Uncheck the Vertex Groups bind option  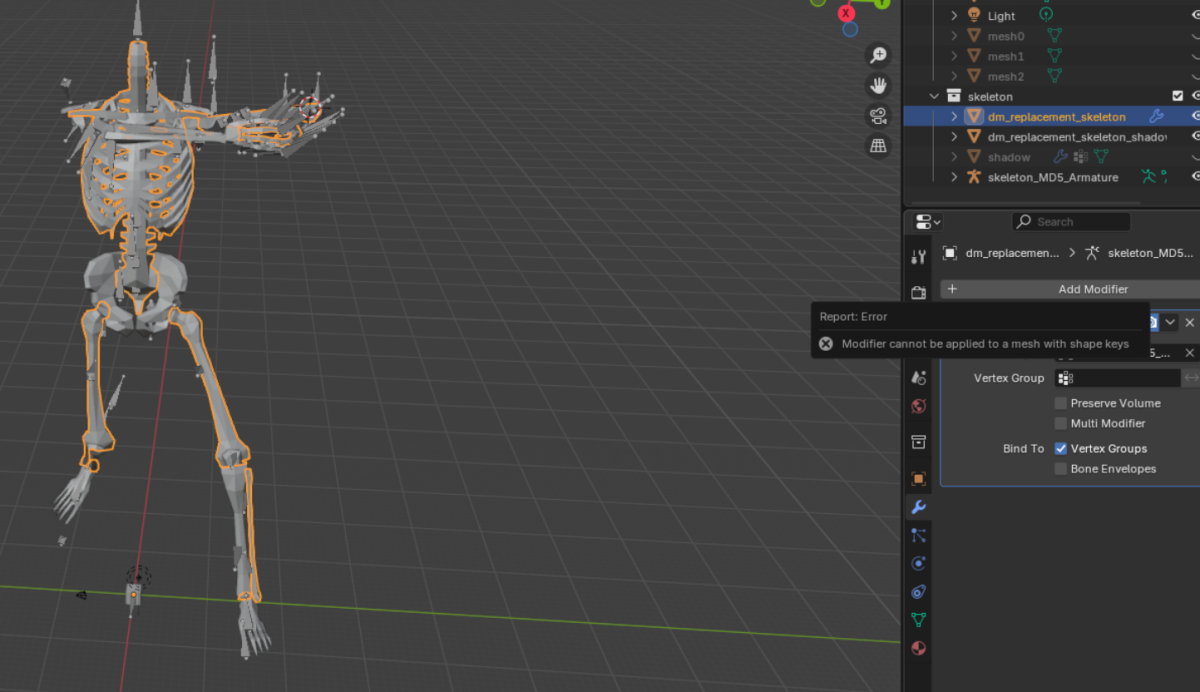pos(1061,449)
